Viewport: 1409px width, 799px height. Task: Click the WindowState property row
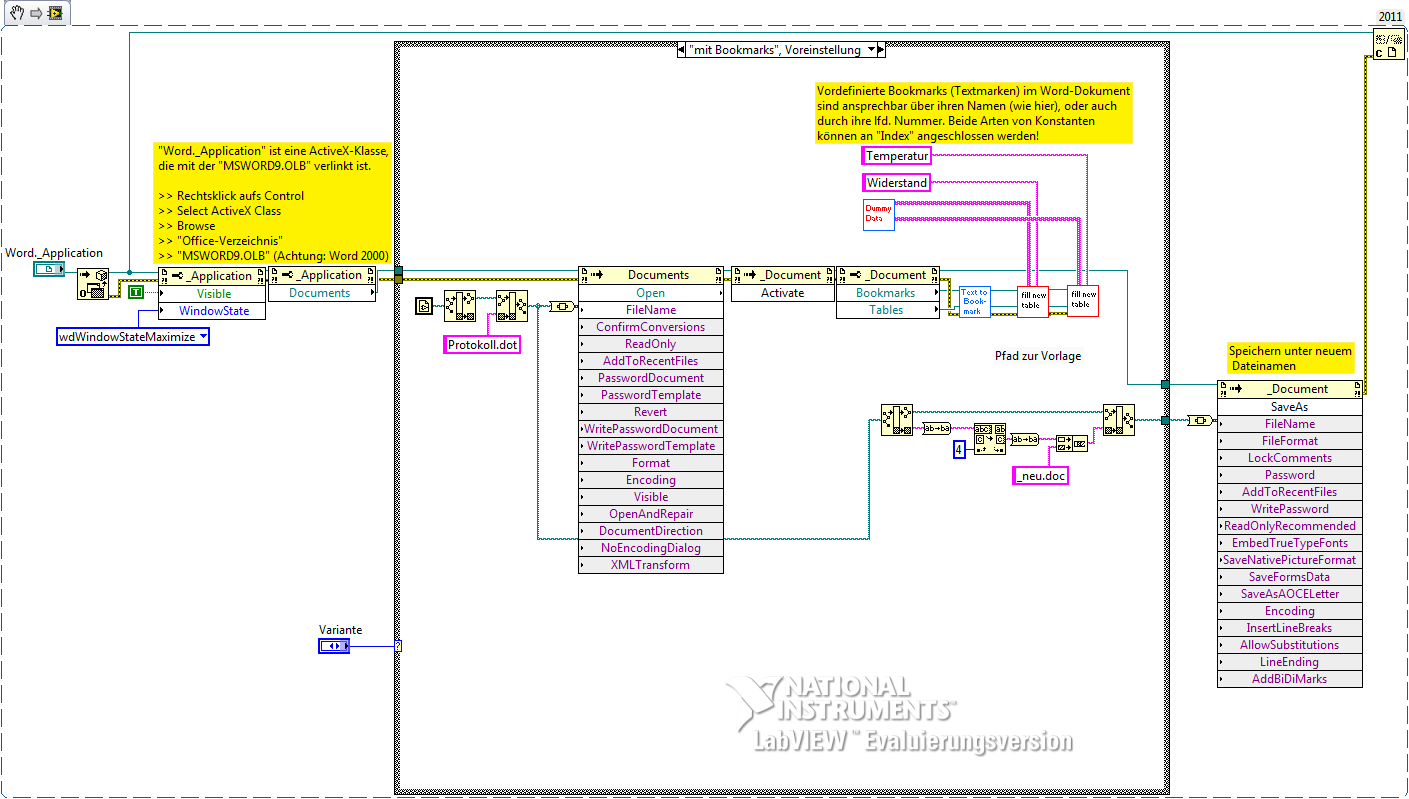coord(213,311)
